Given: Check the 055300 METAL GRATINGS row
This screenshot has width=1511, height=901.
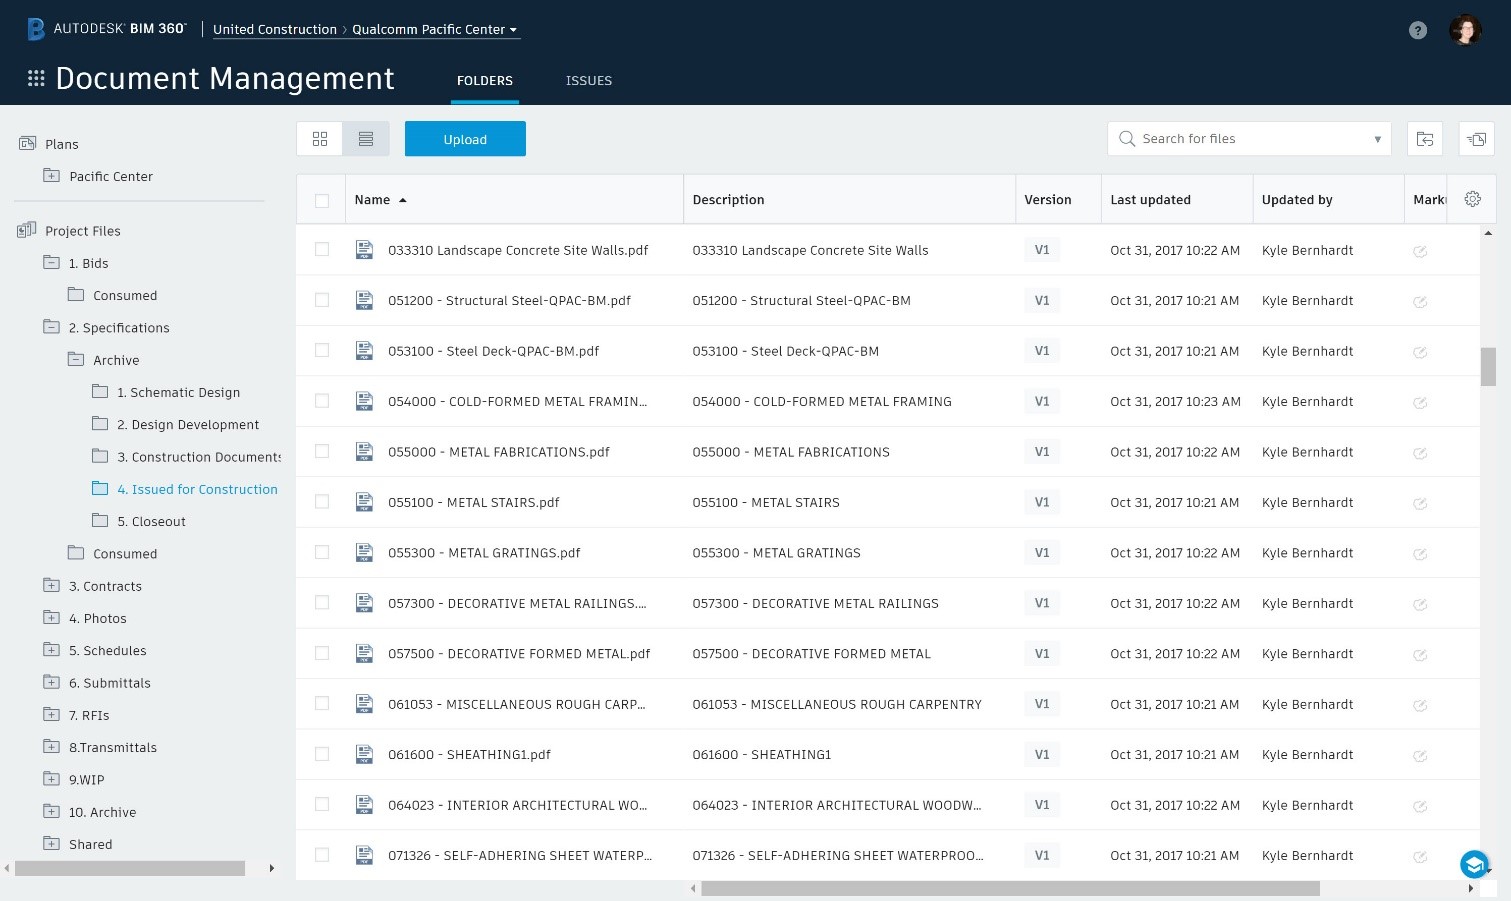Looking at the screenshot, I should coord(322,552).
